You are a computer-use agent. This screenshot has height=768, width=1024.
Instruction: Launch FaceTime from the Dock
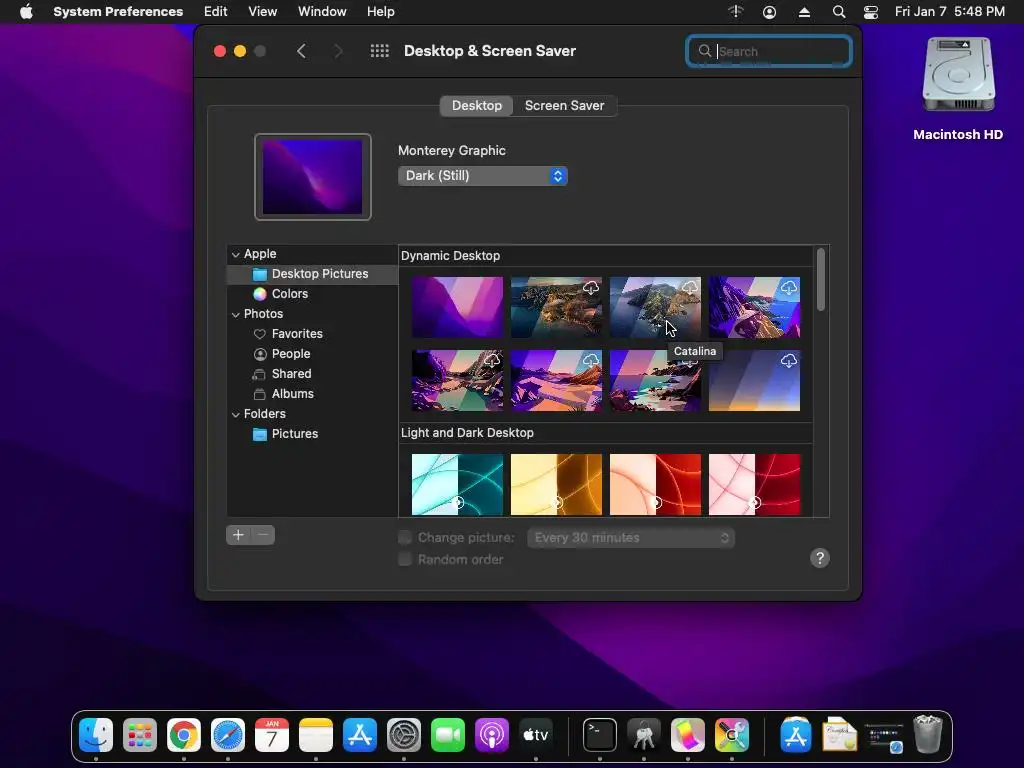447,735
